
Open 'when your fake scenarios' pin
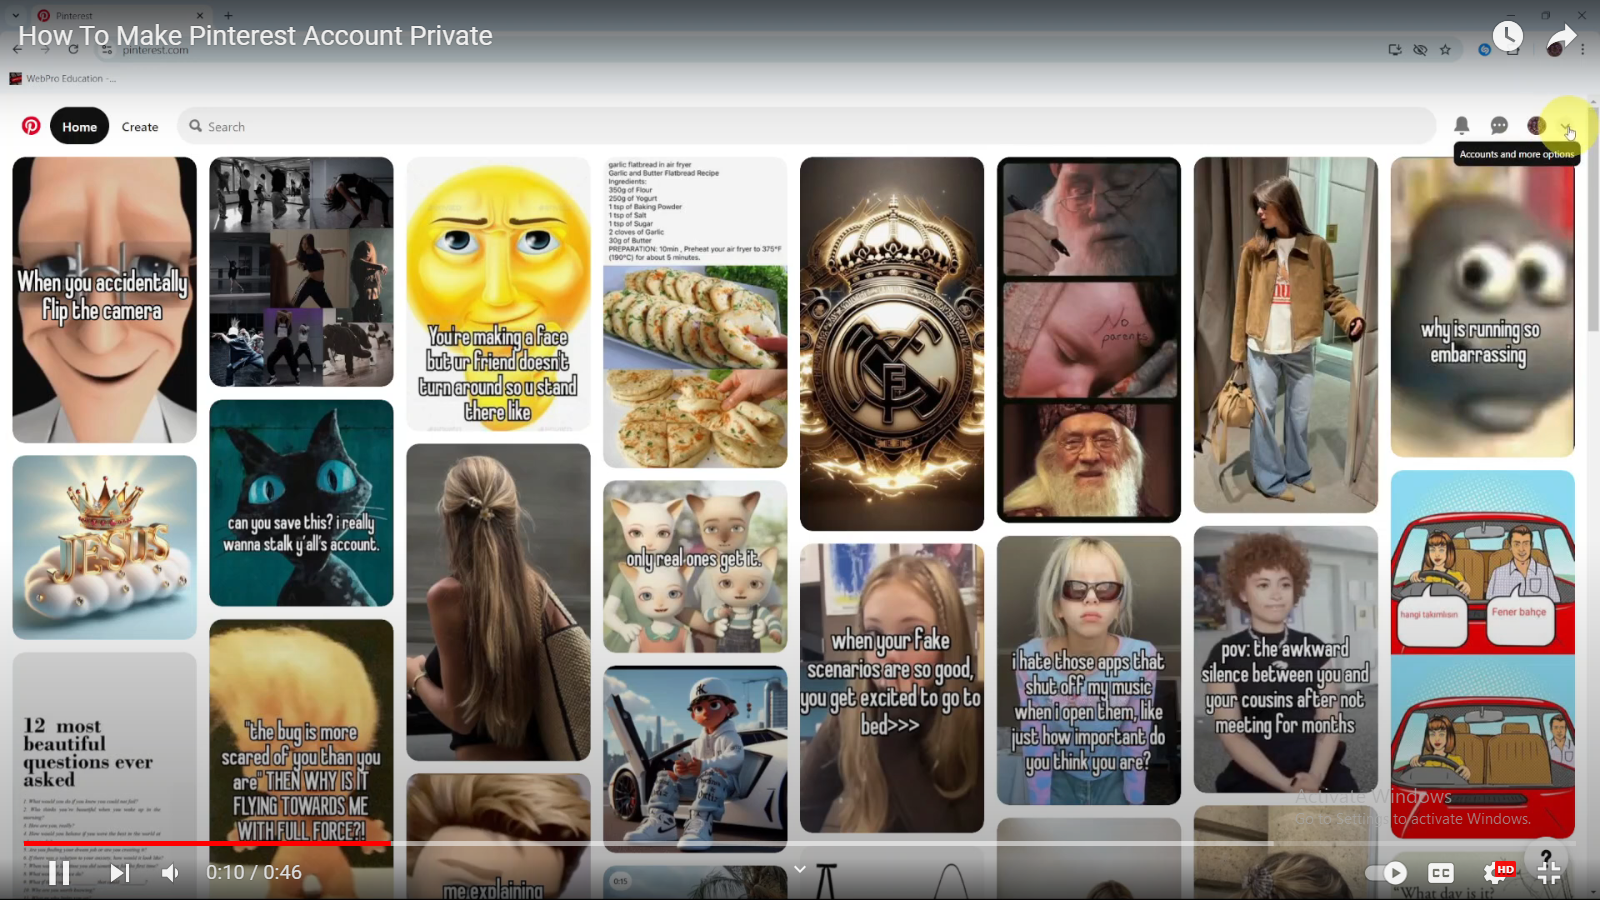(892, 688)
